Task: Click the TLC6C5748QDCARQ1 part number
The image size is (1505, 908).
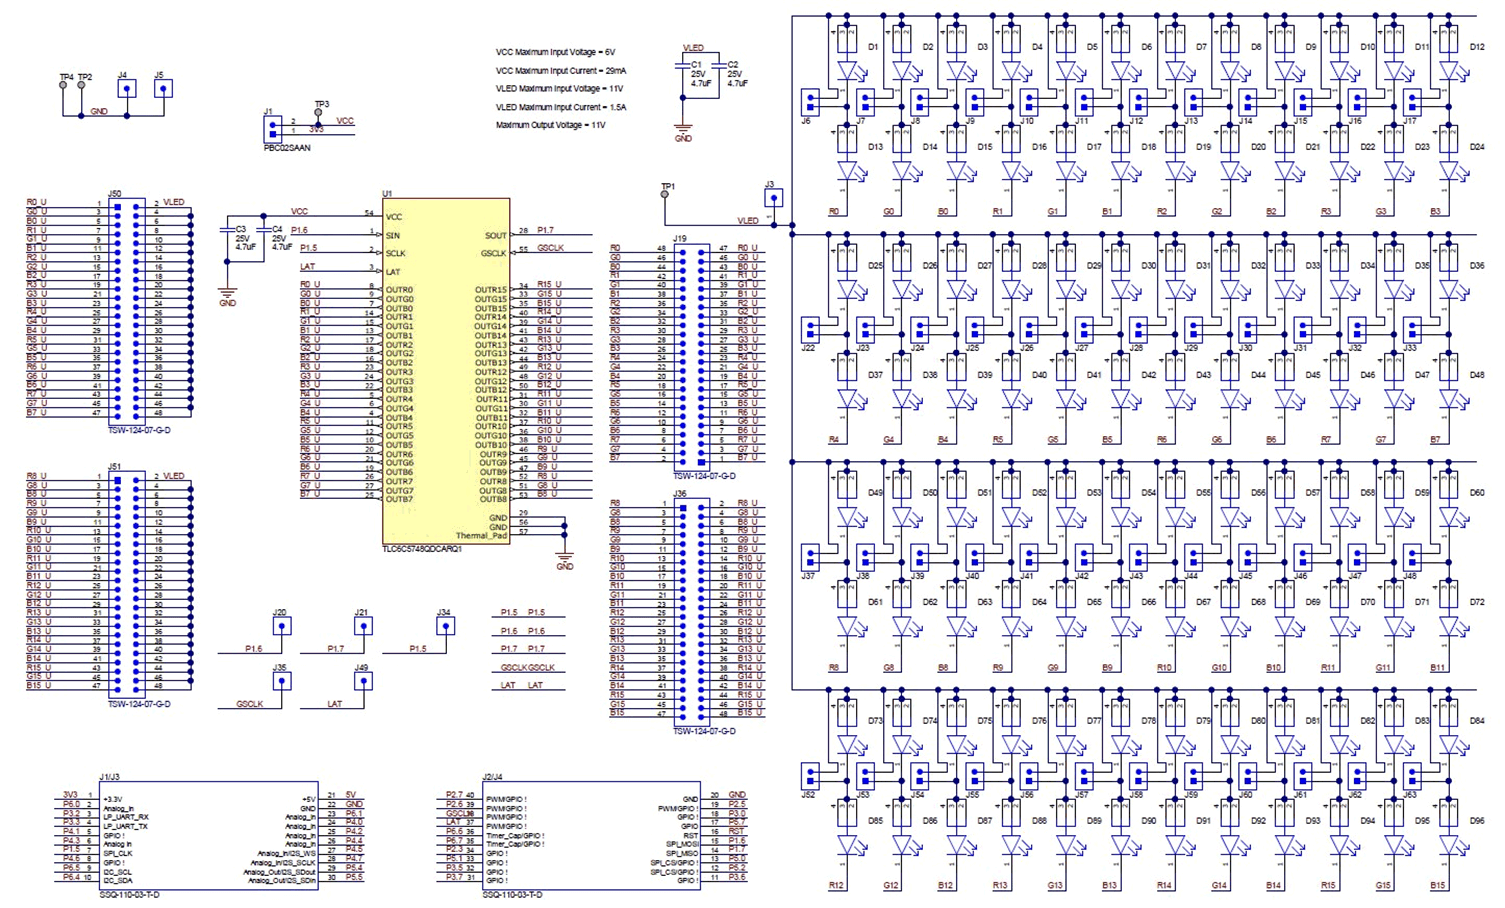Action: [422, 549]
